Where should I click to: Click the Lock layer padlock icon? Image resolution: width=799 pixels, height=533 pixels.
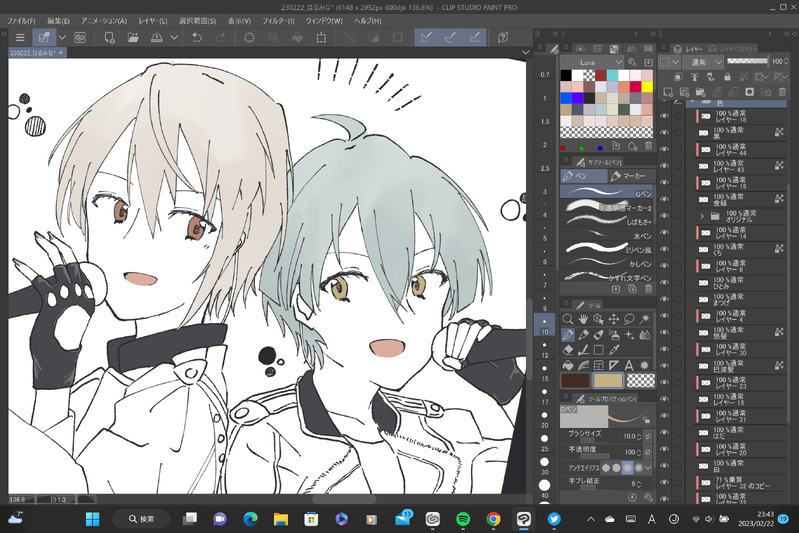point(727,77)
